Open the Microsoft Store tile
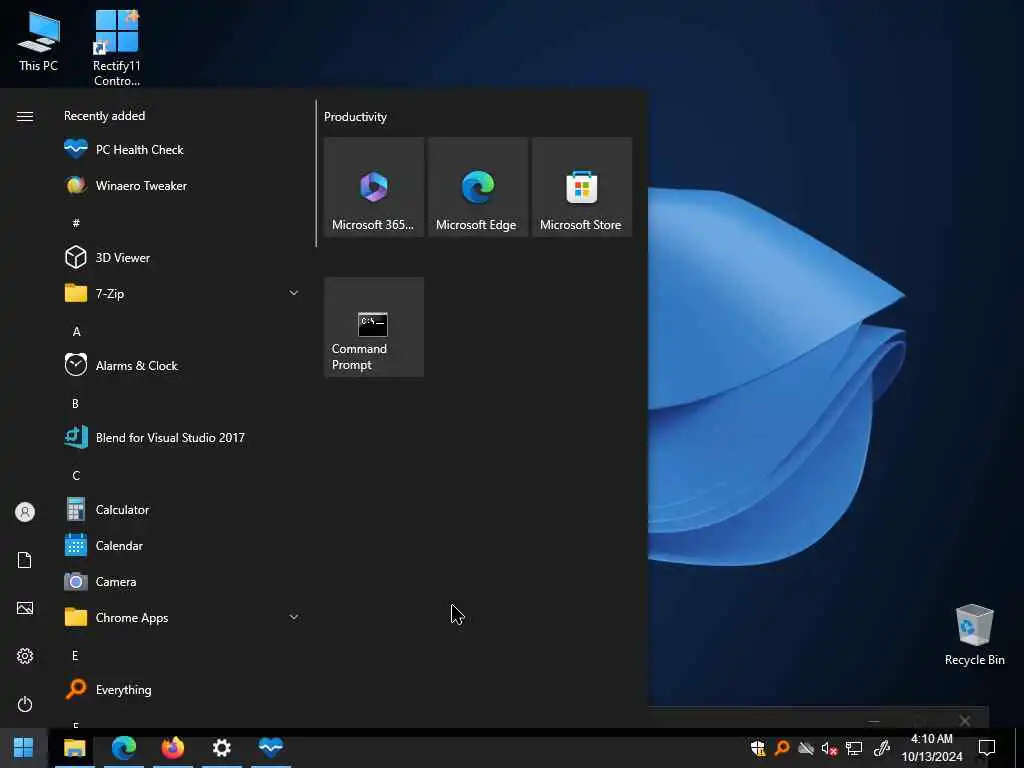 click(x=582, y=187)
